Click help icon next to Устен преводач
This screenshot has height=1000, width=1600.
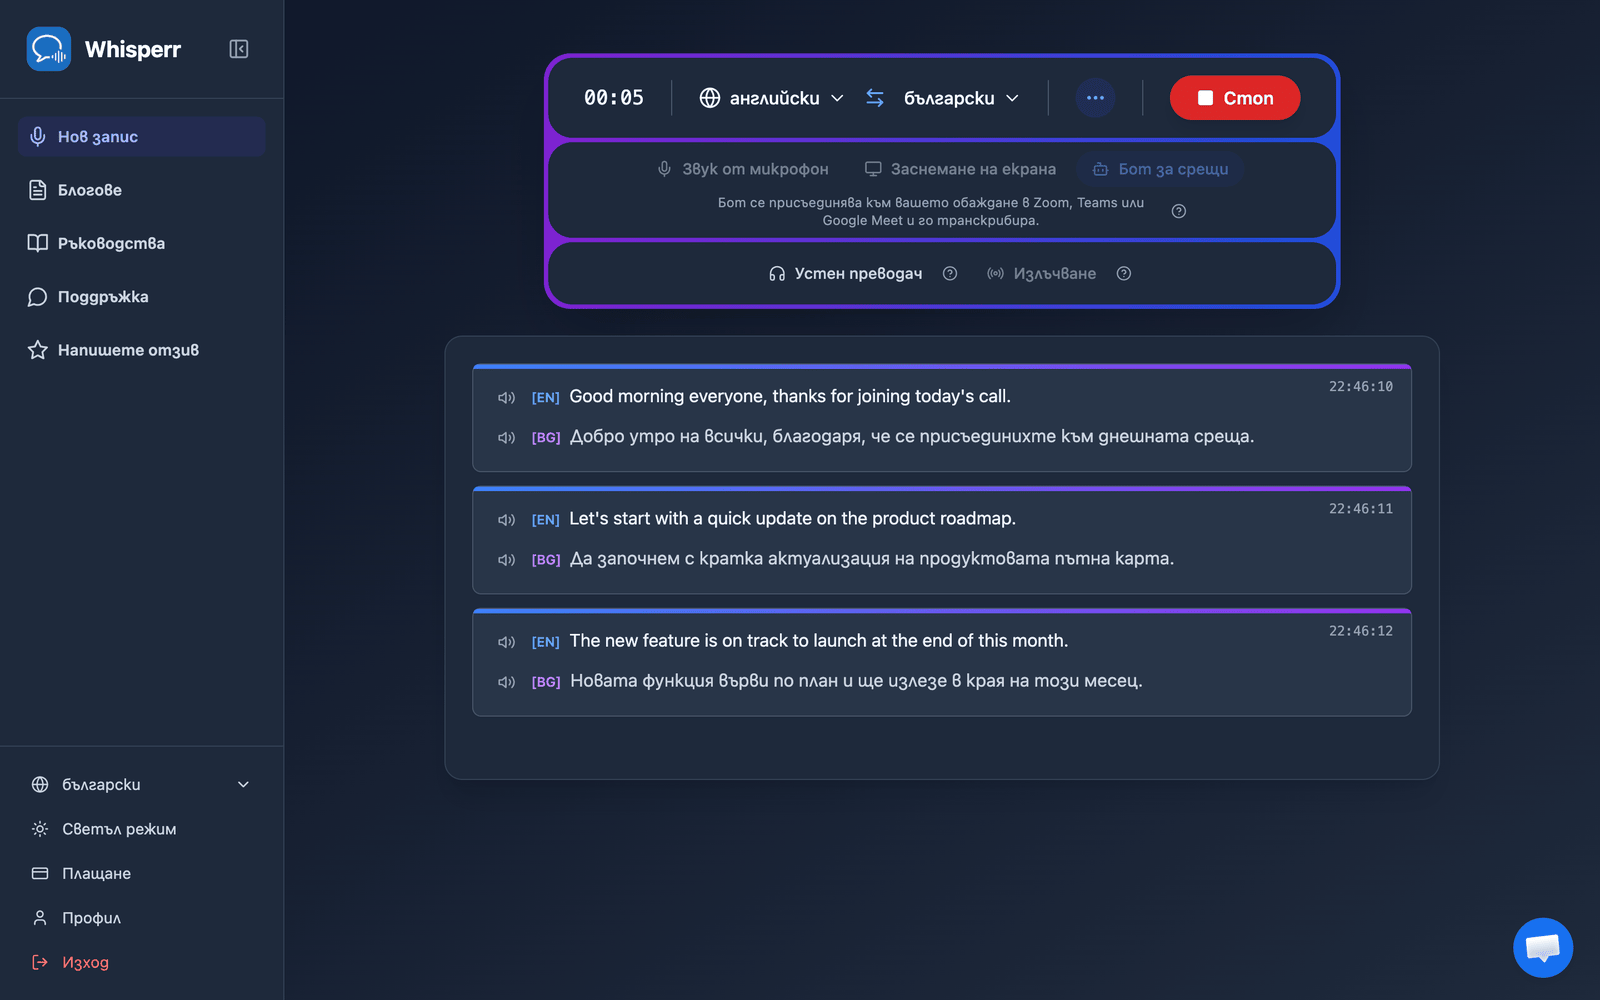click(950, 273)
